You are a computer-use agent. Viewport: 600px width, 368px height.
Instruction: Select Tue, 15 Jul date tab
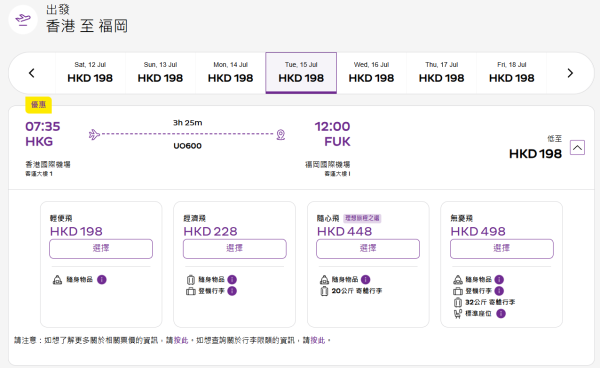coord(301,73)
